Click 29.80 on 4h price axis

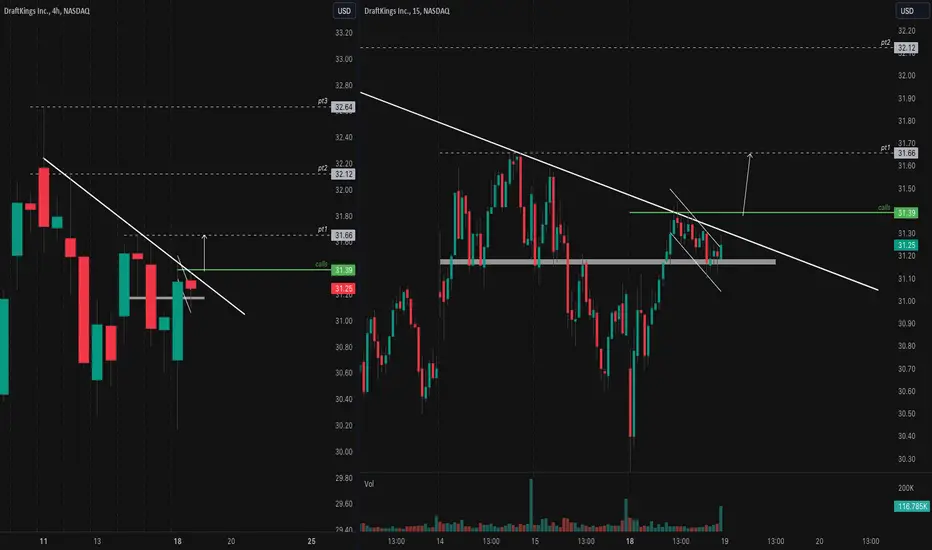[344, 477]
